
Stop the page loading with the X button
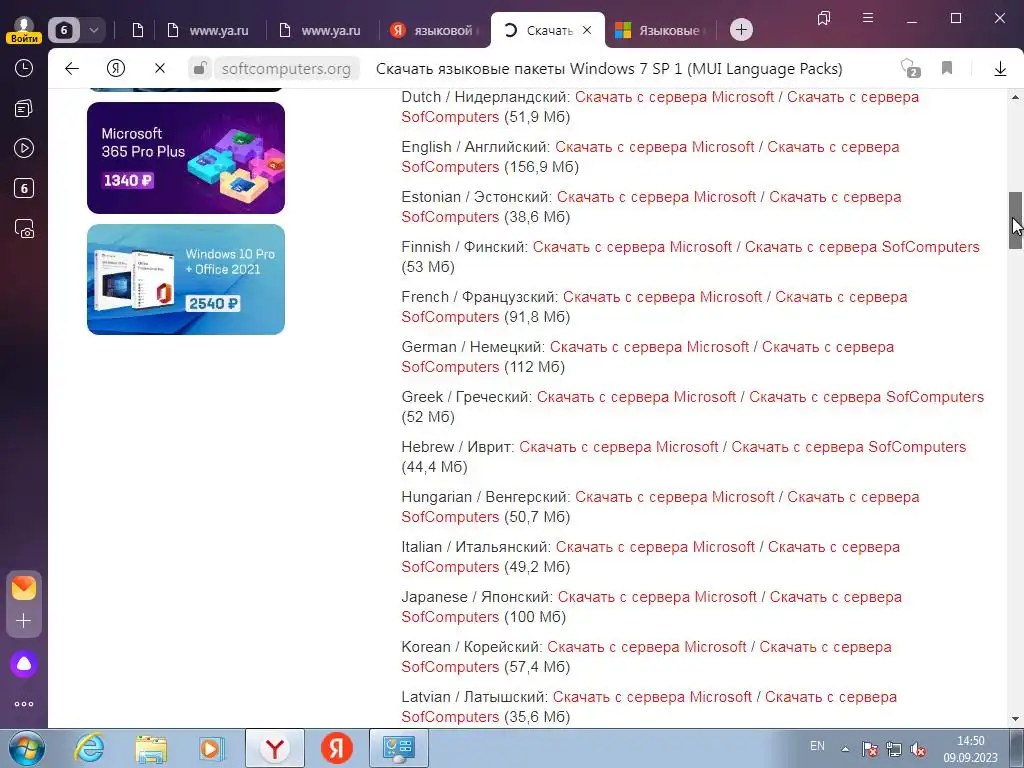point(159,69)
